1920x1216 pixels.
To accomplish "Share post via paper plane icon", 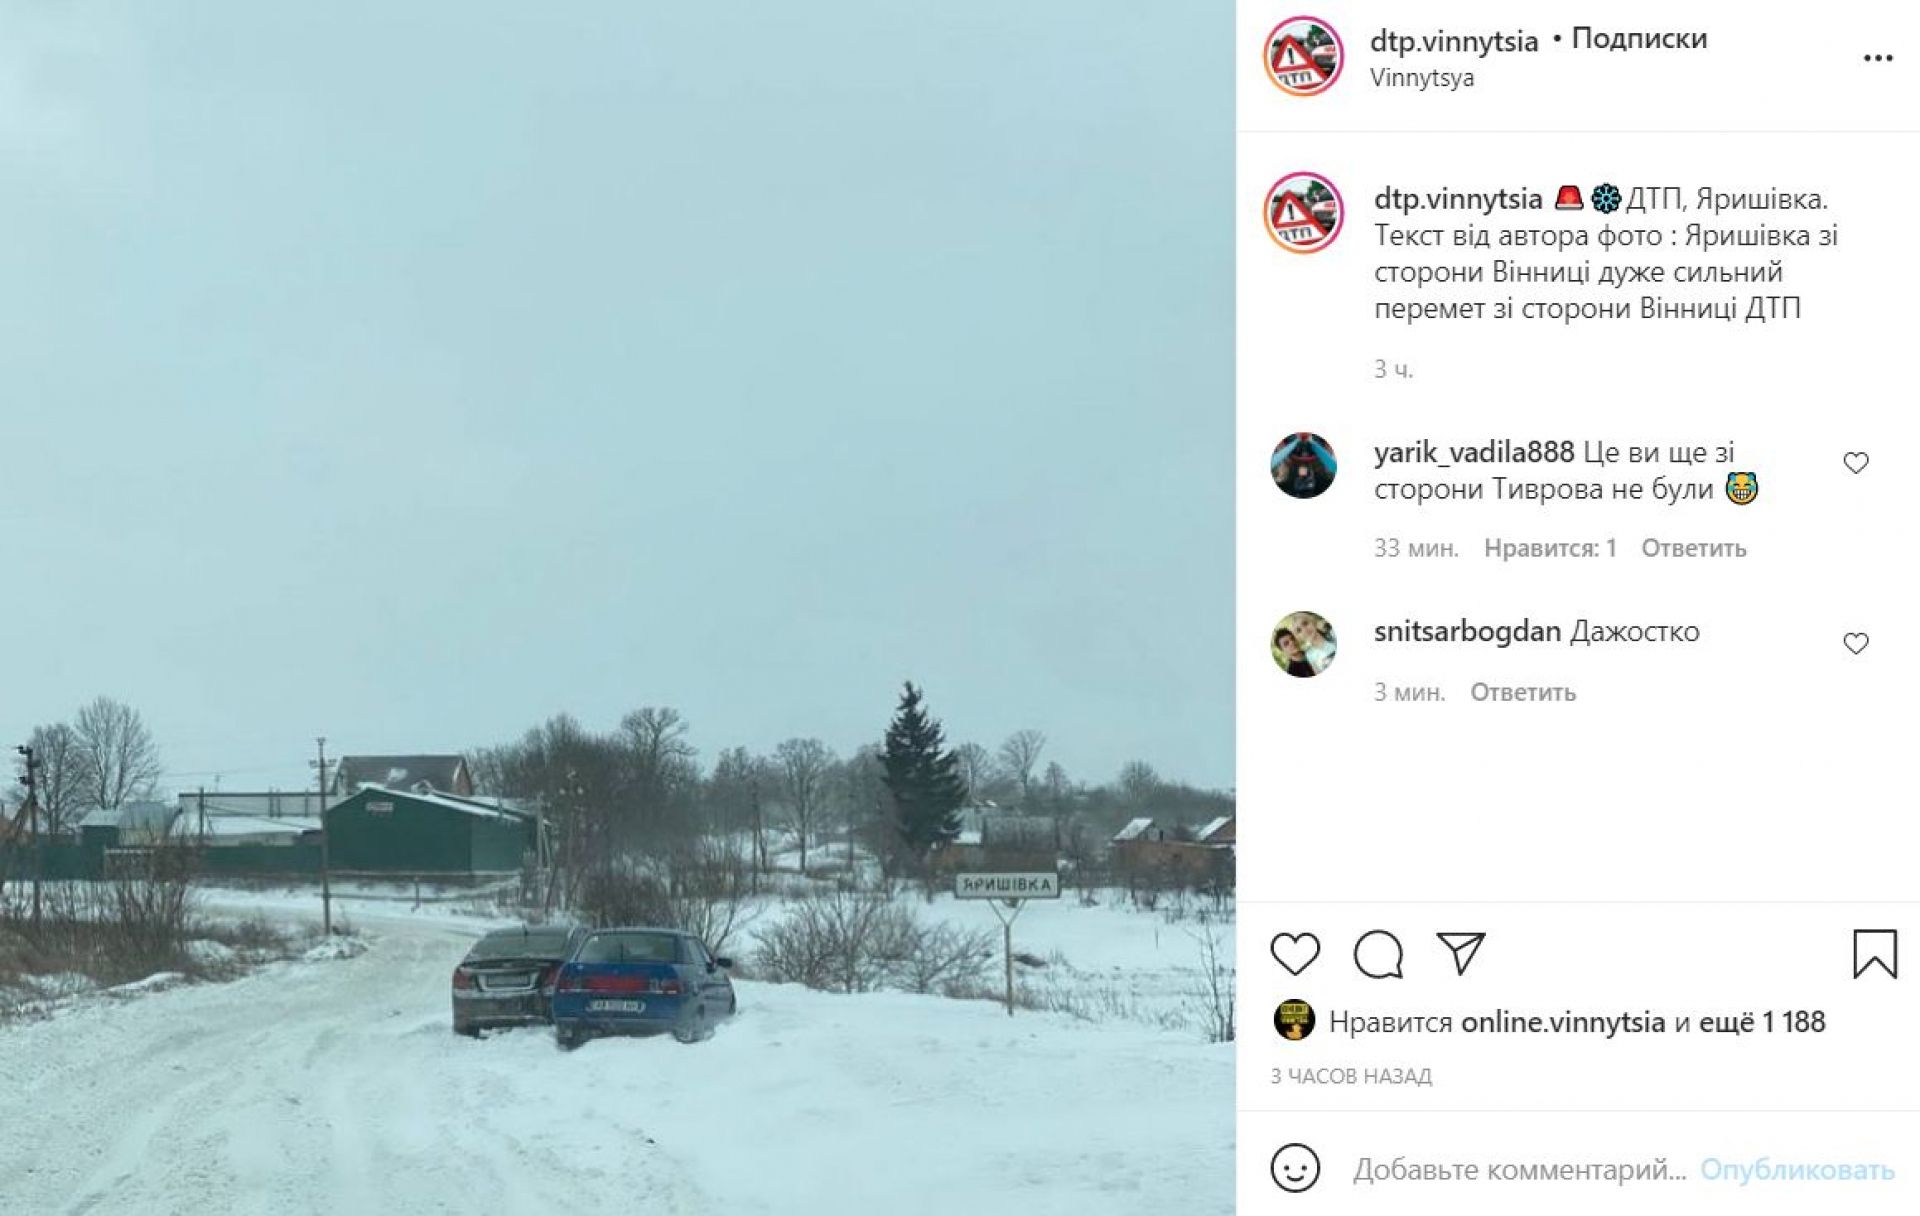I will (x=1461, y=954).
